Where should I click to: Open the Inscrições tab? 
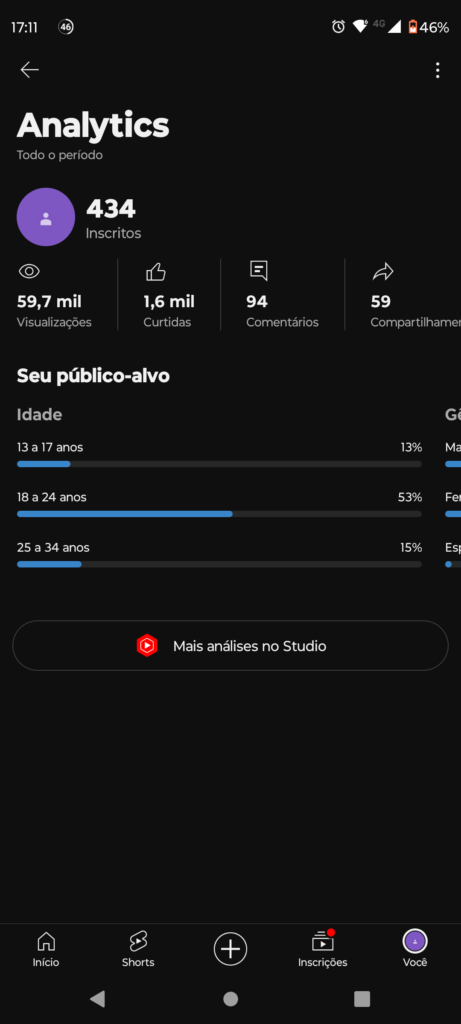[323, 949]
